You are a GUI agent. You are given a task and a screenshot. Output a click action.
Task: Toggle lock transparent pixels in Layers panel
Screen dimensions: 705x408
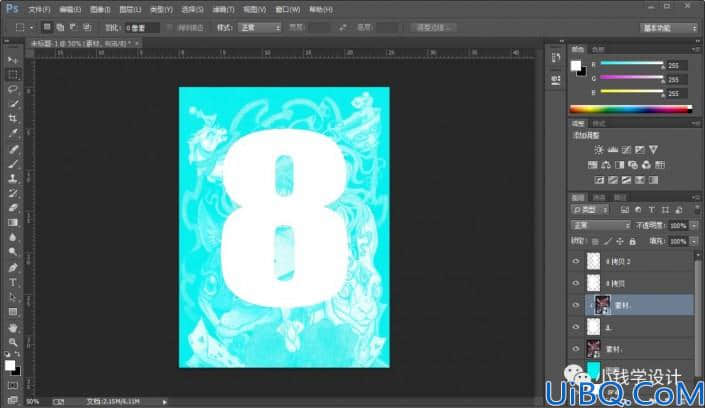tap(595, 242)
